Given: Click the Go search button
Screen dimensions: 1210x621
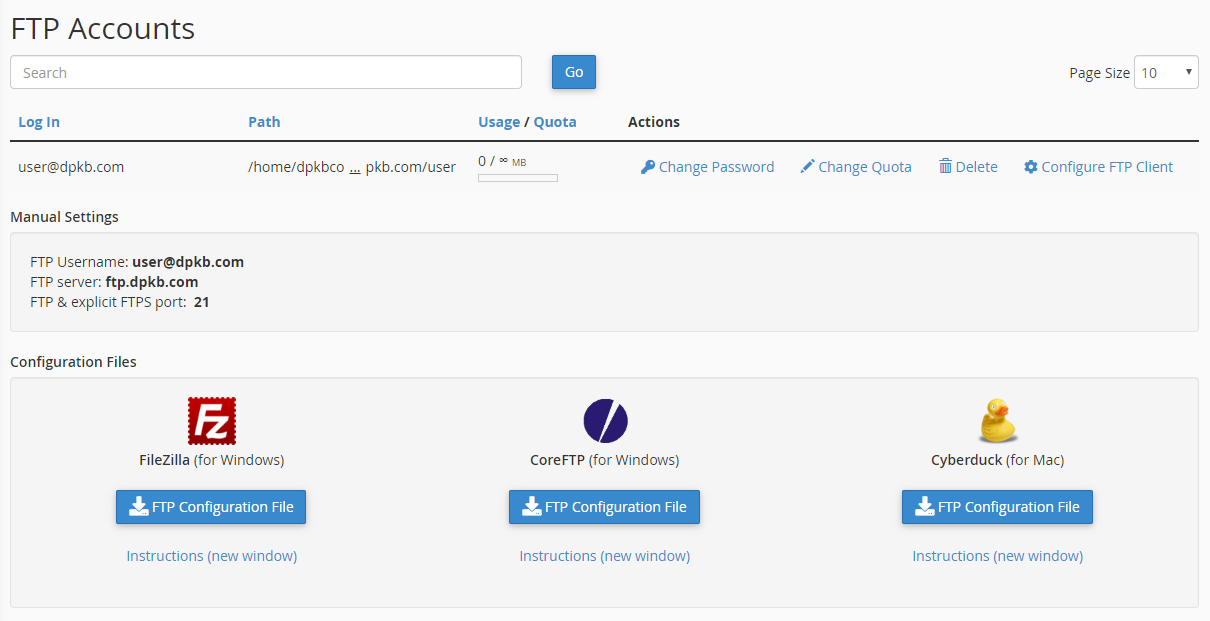Looking at the screenshot, I should [573, 72].
